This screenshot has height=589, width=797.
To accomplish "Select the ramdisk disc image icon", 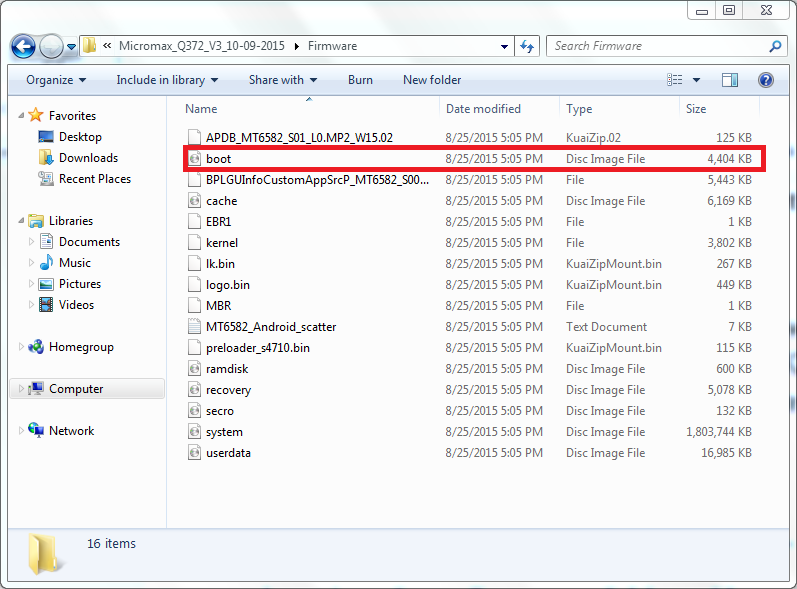I will (x=195, y=368).
